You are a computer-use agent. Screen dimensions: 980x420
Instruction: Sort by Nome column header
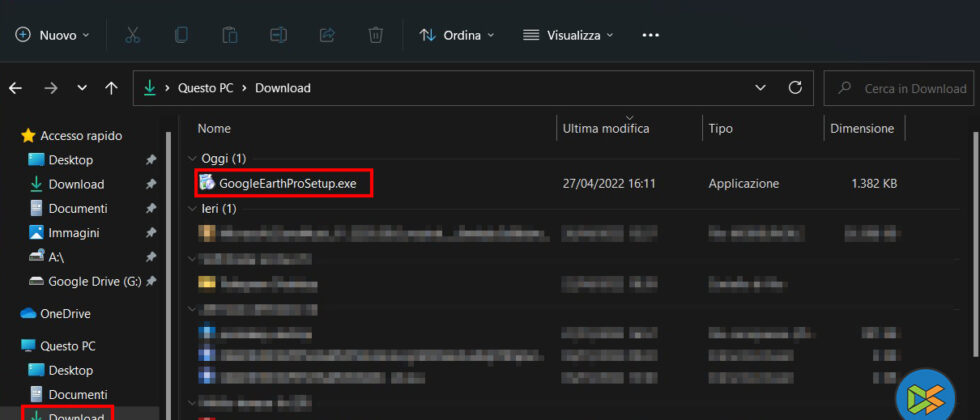[x=214, y=129]
